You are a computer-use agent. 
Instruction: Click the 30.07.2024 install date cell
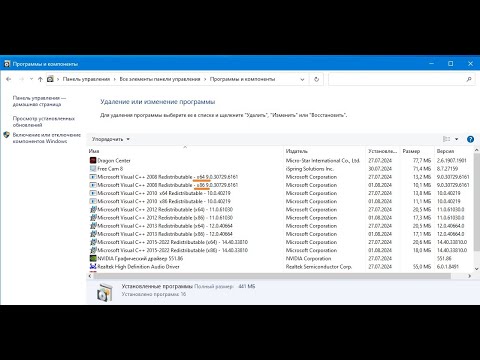[380, 169]
